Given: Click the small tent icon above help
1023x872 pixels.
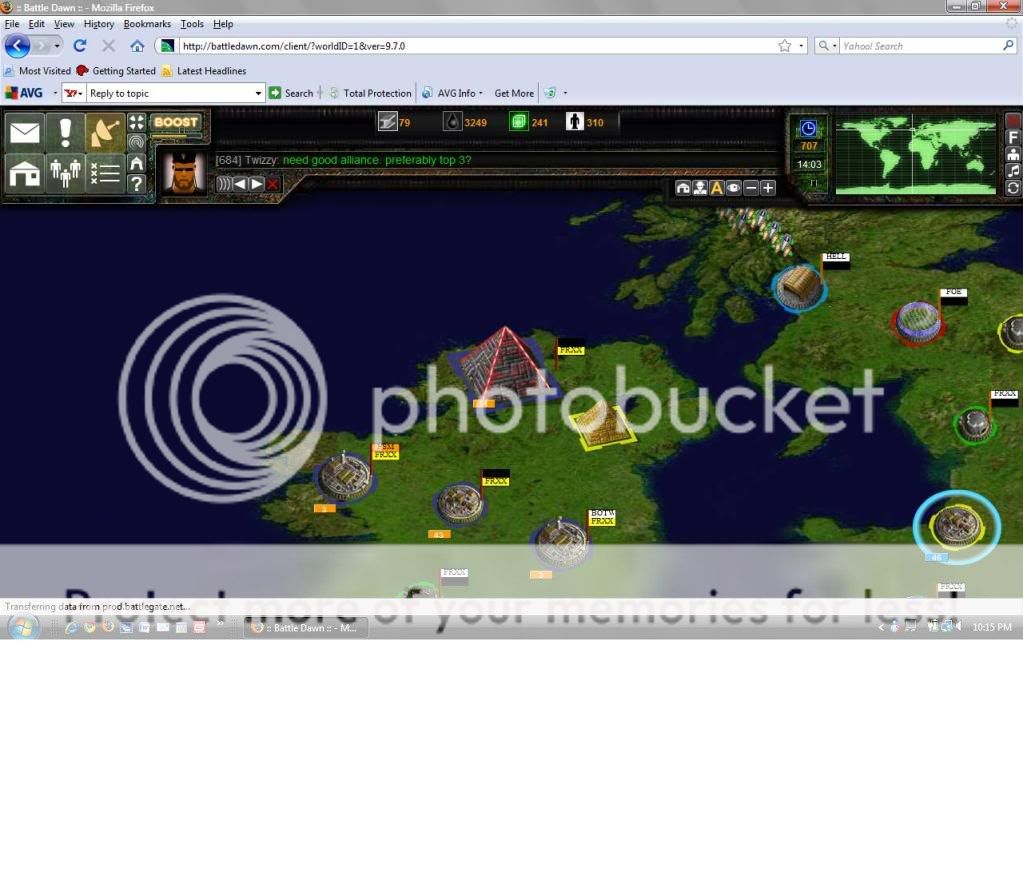Looking at the screenshot, I should coord(136,163).
